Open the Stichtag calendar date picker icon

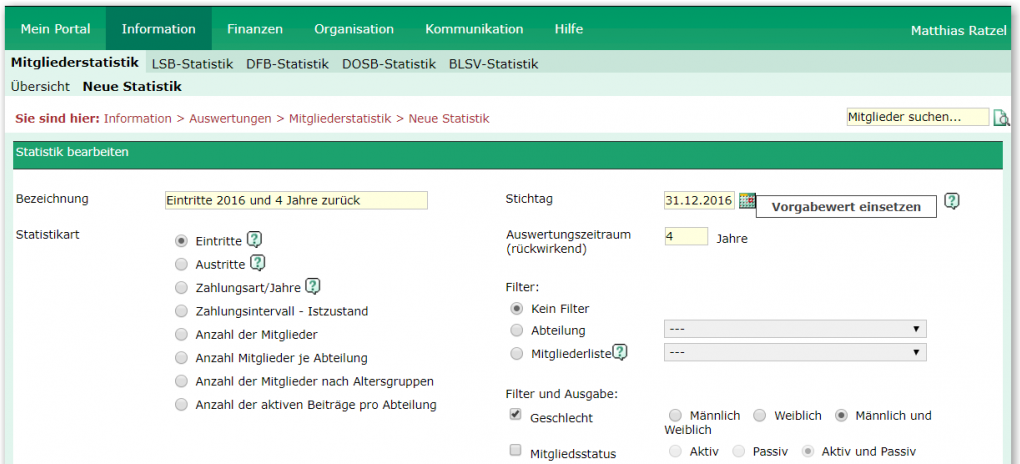click(x=747, y=200)
